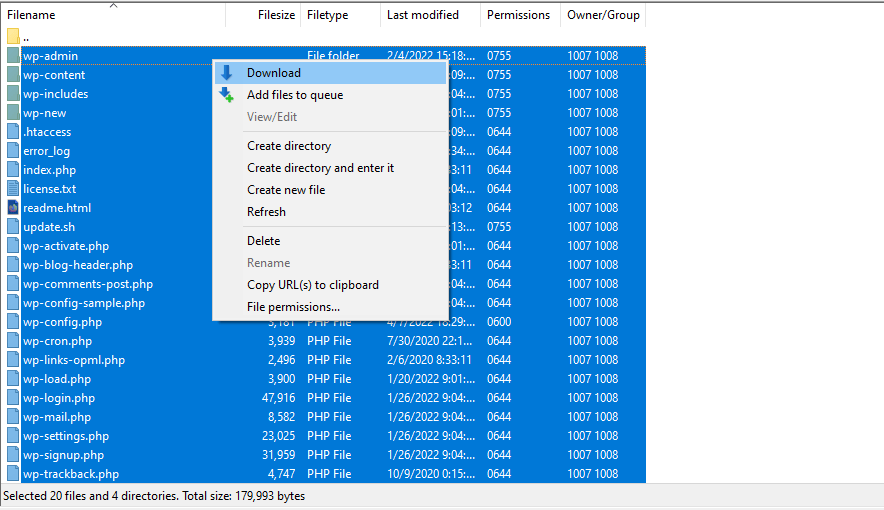Click the 47,916 filesize of wp-login.php

pyautogui.click(x=279, y=398)
